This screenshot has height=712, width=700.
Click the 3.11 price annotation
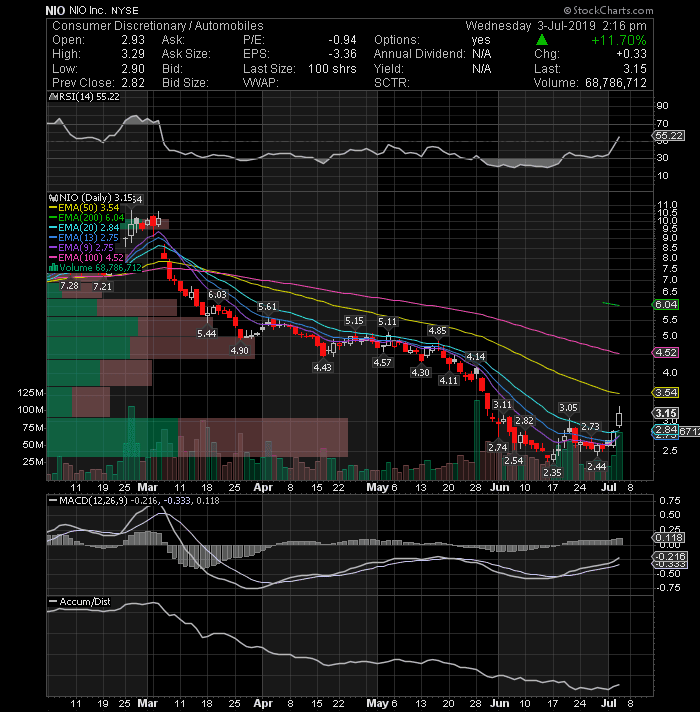coord(503,405)
